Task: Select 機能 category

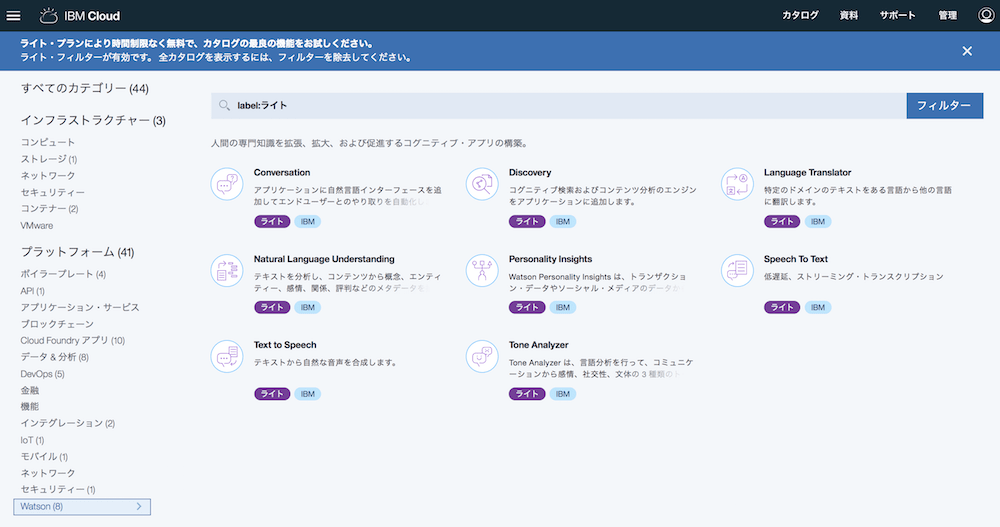Action: 29,406
